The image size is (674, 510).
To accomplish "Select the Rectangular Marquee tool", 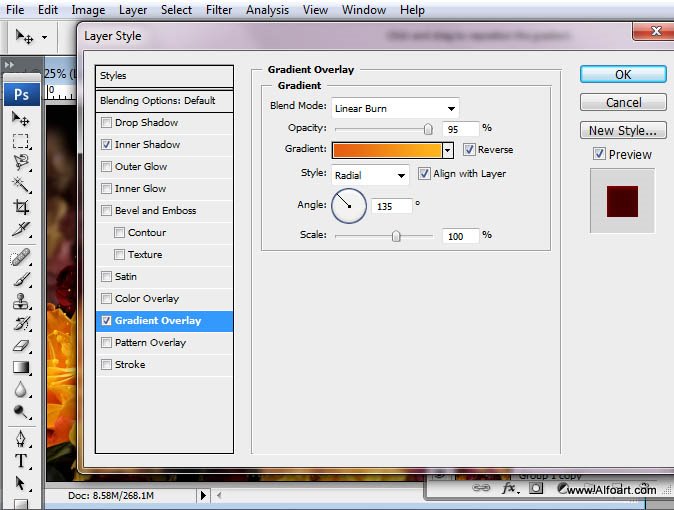I will click(x=20, y=141).
